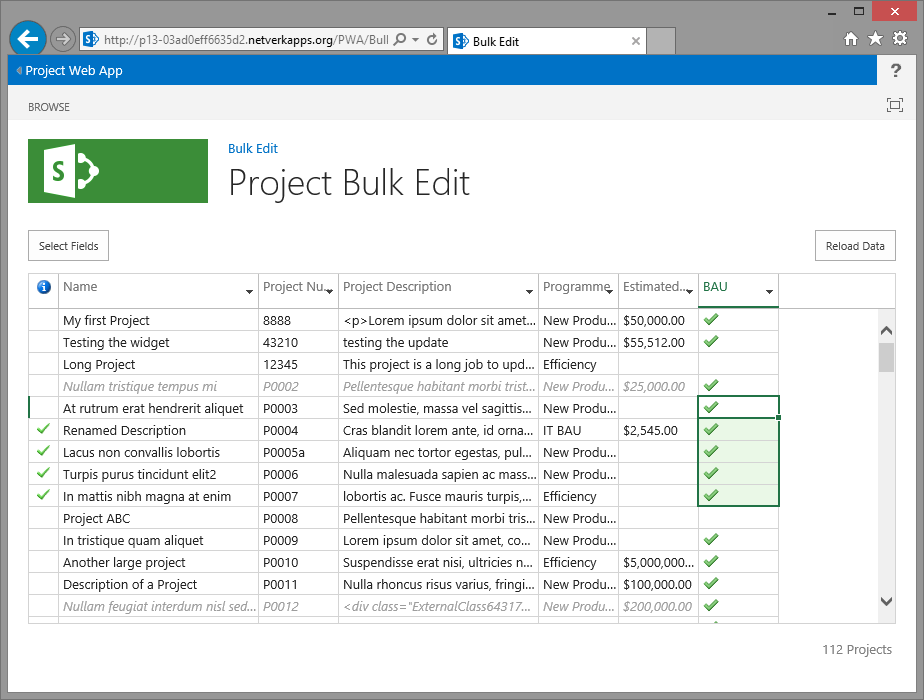
Task: Open browser settings gear icon
Action: click(899, 39)
